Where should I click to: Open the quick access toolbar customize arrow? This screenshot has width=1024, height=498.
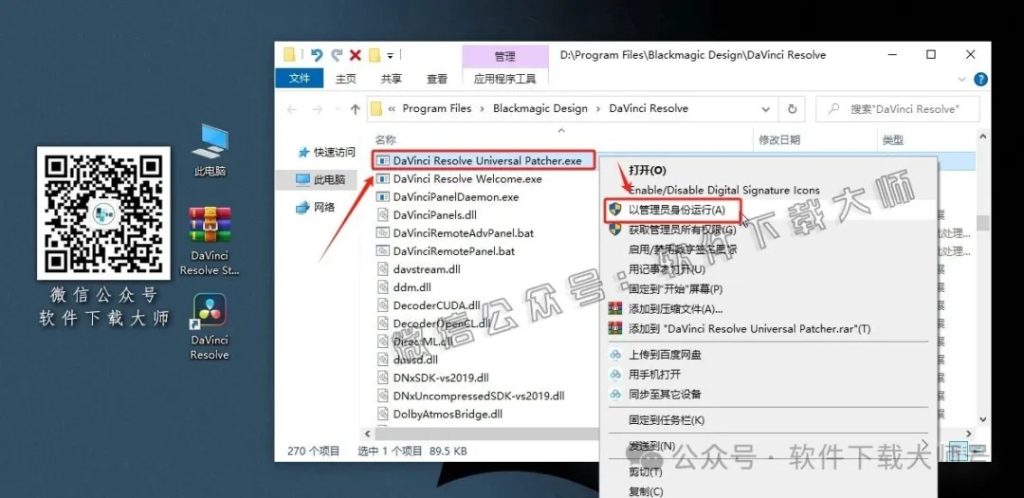tap(390, 55)
